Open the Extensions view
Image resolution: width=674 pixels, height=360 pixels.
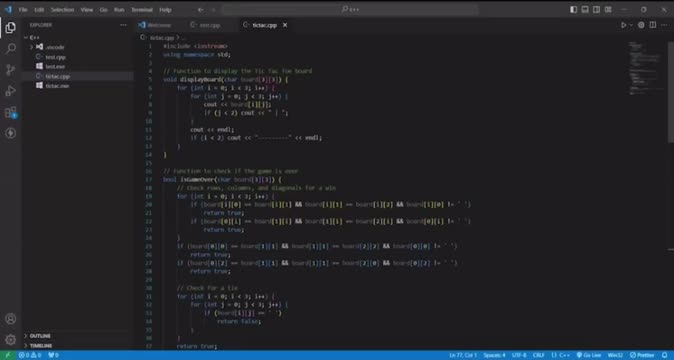(11, 112)
